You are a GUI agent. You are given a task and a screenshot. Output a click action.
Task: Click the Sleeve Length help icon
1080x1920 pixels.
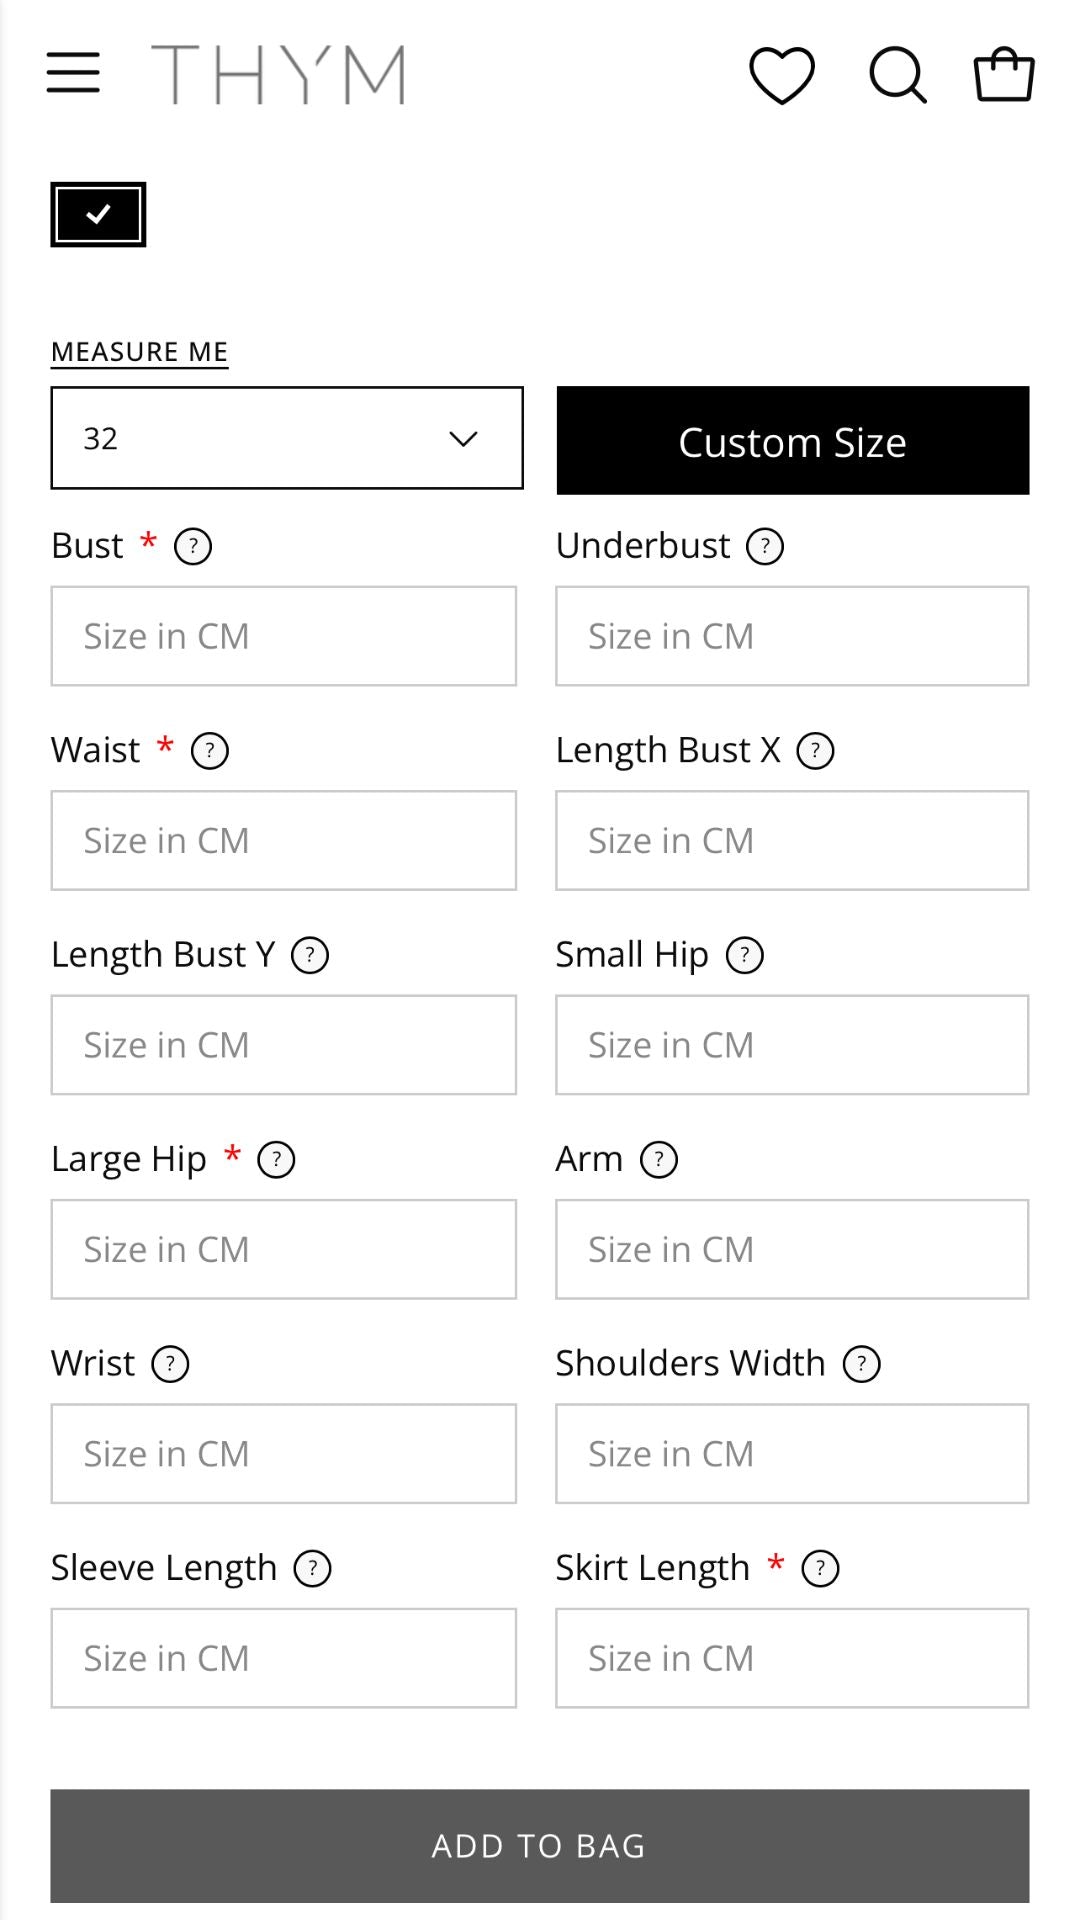pos(314,1568)
